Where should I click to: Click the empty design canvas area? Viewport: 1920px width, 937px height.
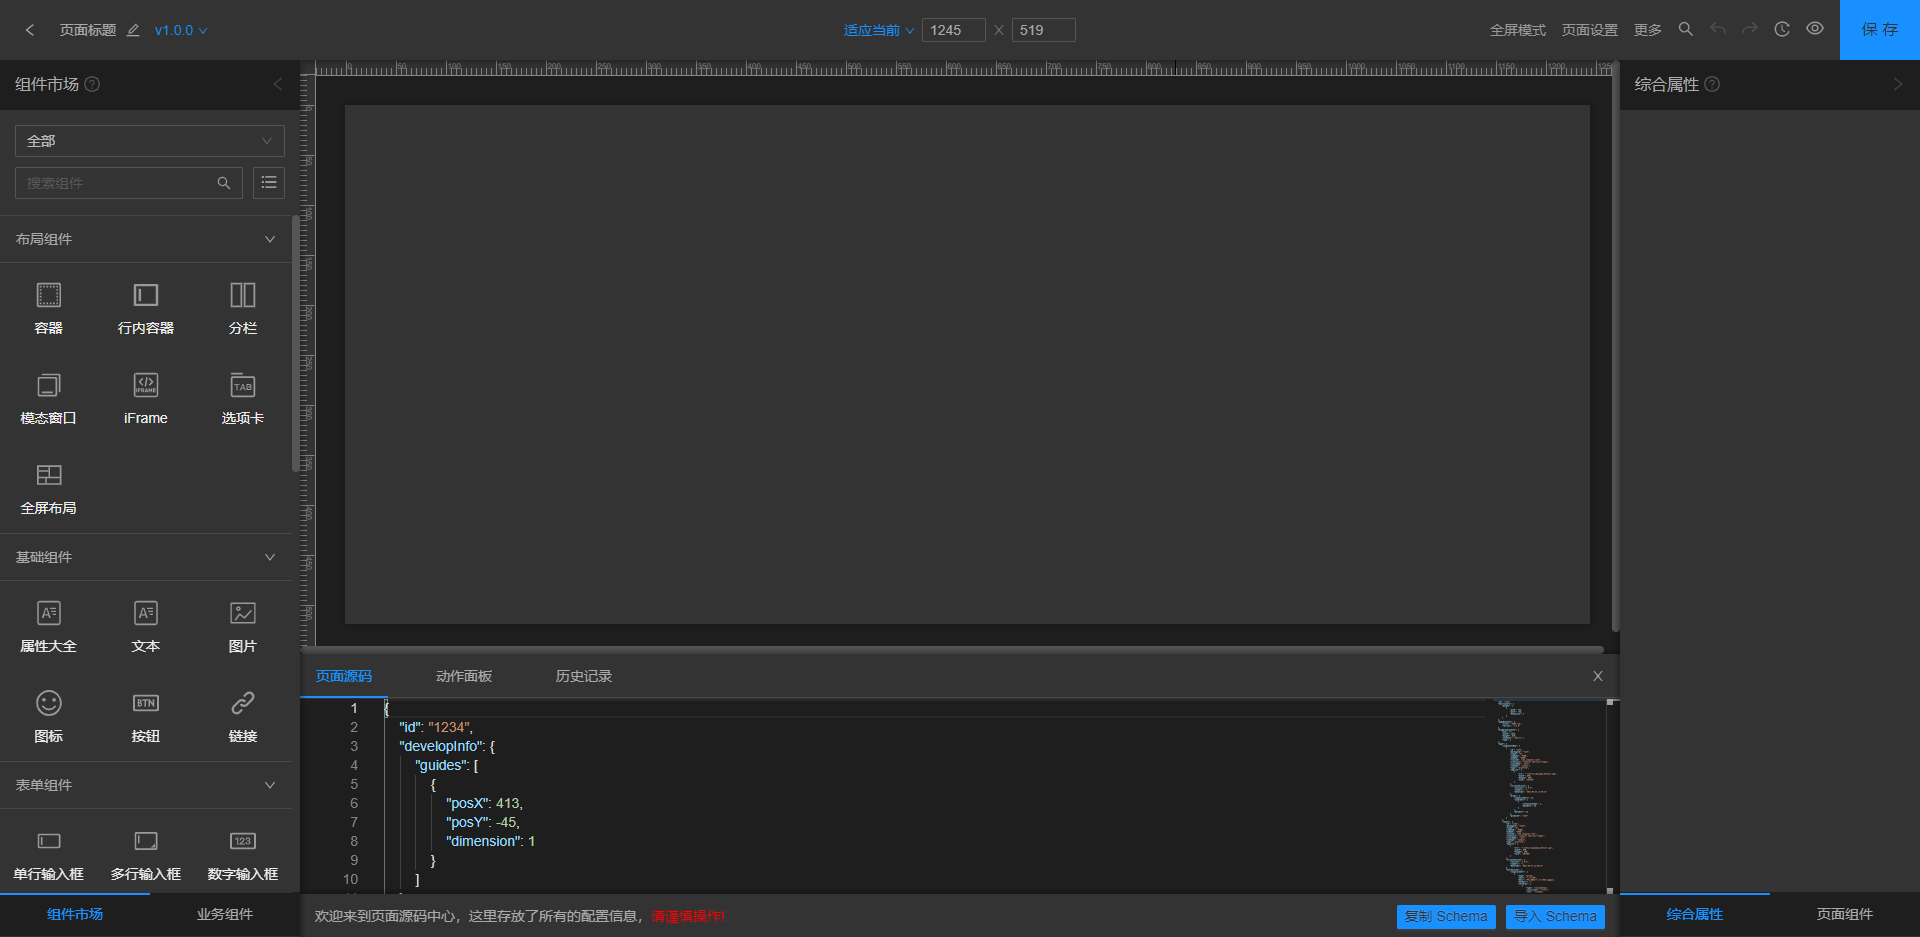click(x=967, y=365)
